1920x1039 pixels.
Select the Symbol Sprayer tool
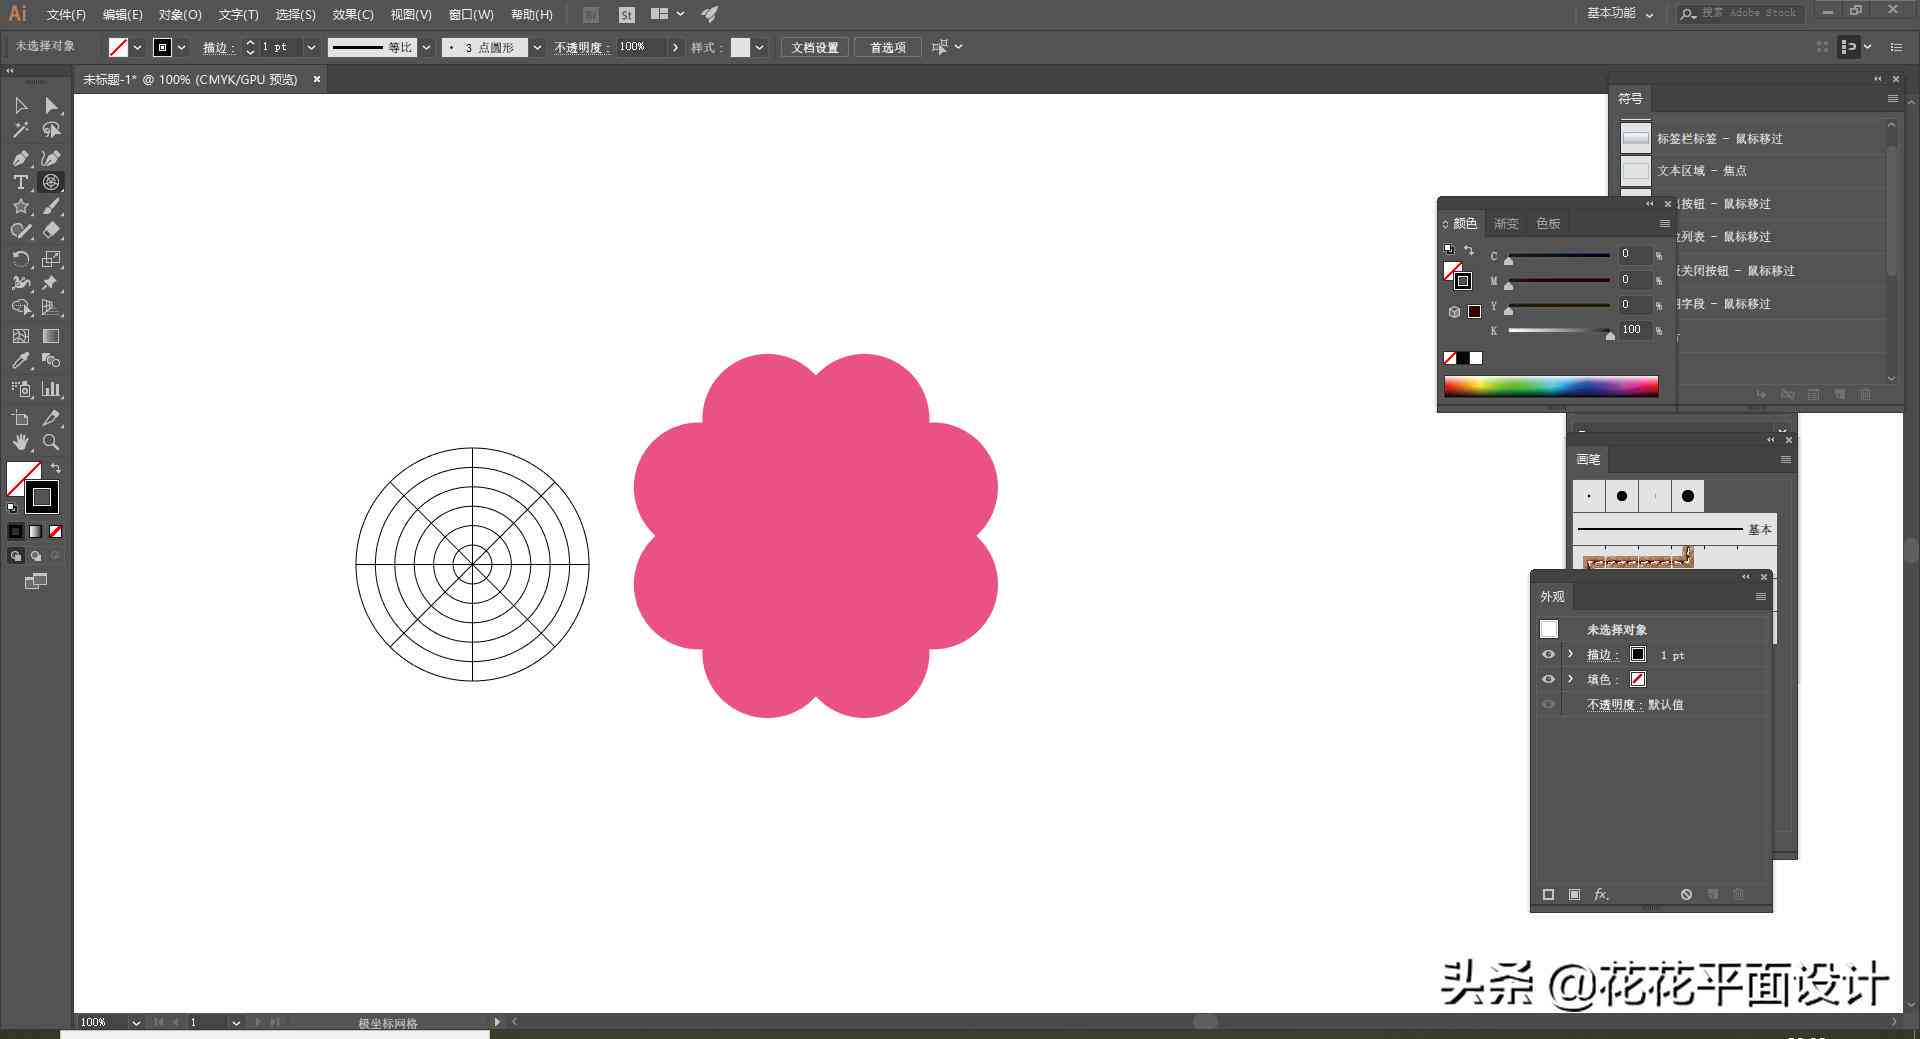point(20,389)
